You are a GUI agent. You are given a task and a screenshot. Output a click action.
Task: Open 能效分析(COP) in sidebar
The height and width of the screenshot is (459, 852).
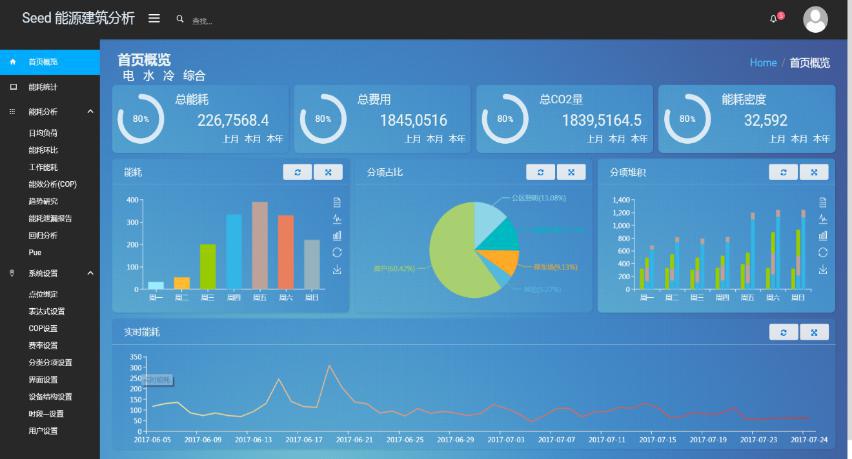pyautogui.click(x=52, y=184)
